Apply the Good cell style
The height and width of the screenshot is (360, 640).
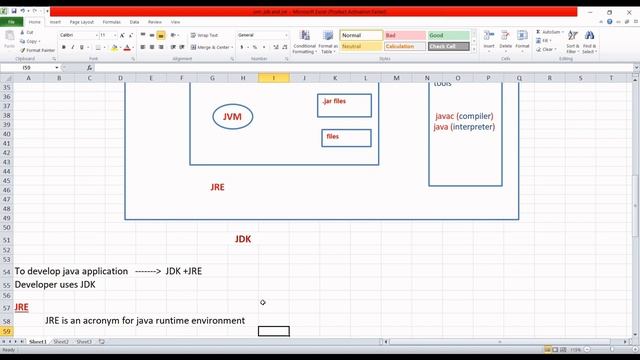click(x=449, y=36)
